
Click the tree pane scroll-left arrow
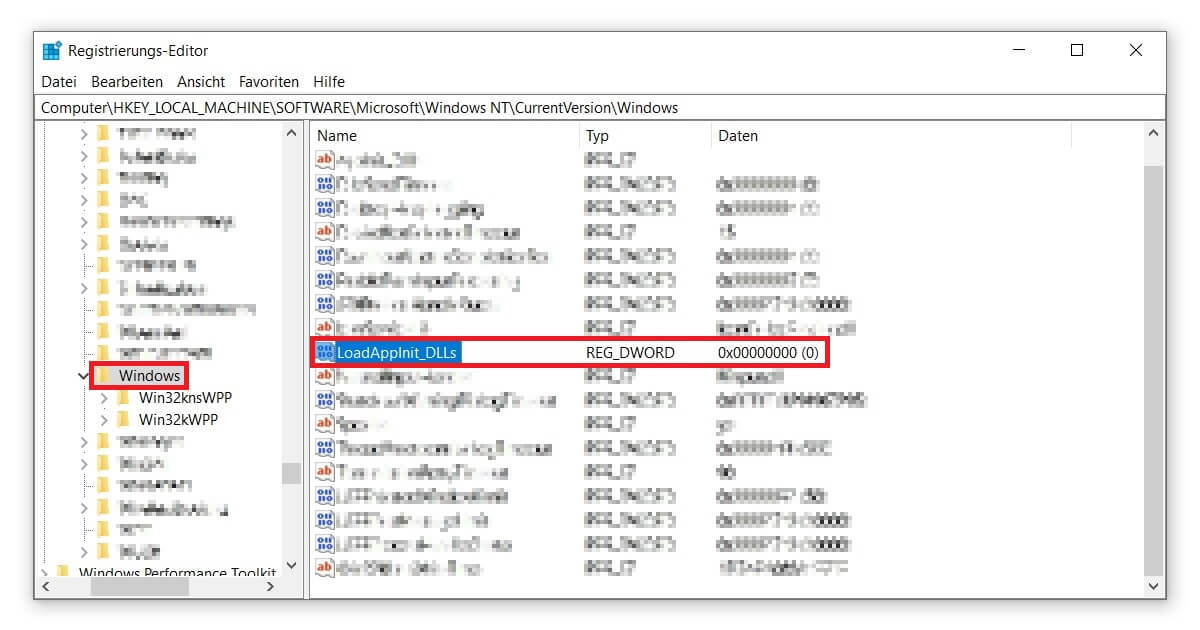[x=44, y=587]
